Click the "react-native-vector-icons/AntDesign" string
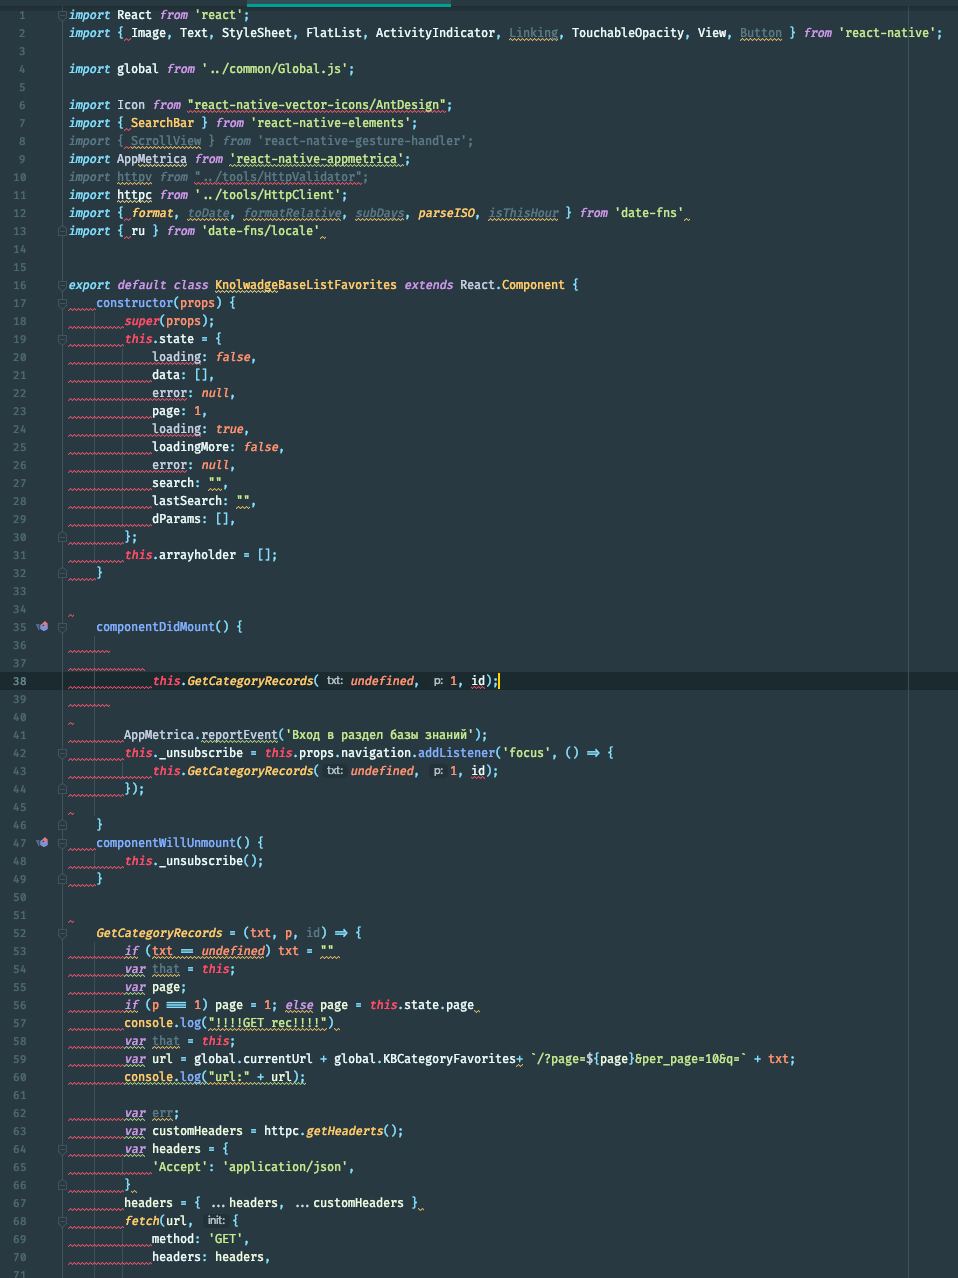Image resolution: width=958 pixels, height=1278 pixels. point(319,105)
